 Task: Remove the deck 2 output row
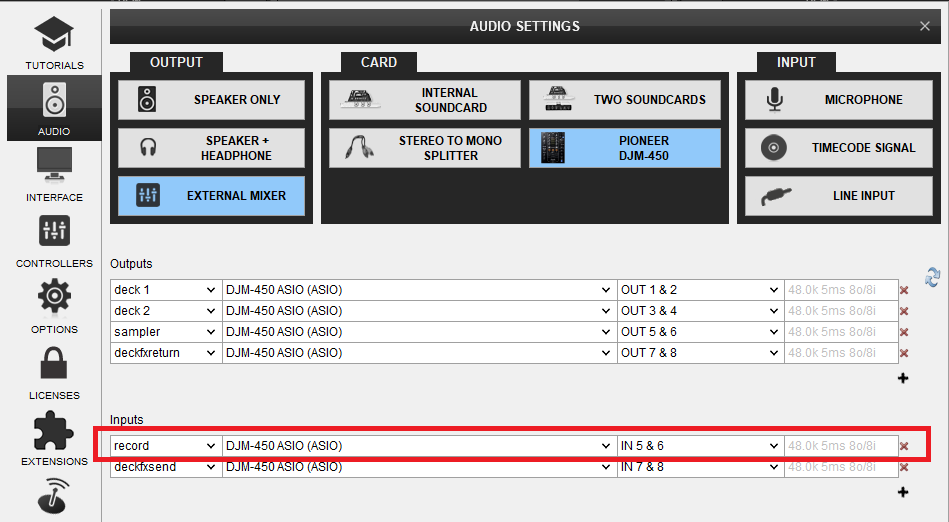click(904, 311)
